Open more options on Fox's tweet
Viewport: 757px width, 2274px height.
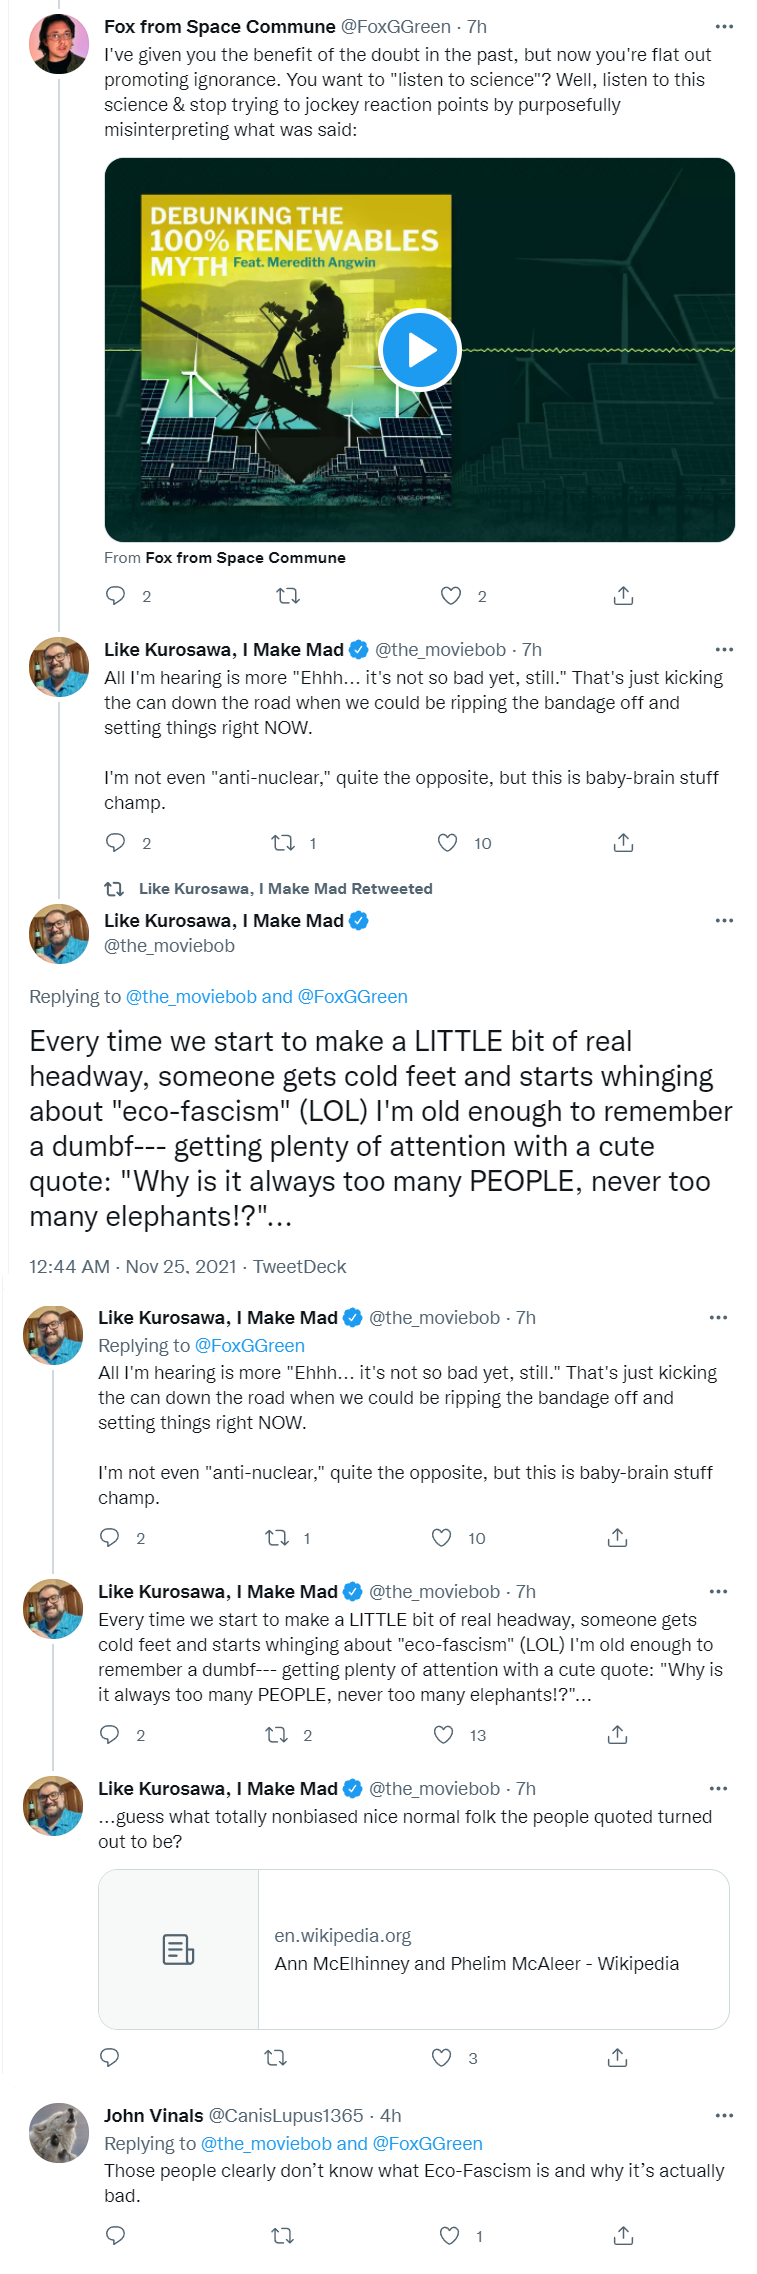point(724,27)
